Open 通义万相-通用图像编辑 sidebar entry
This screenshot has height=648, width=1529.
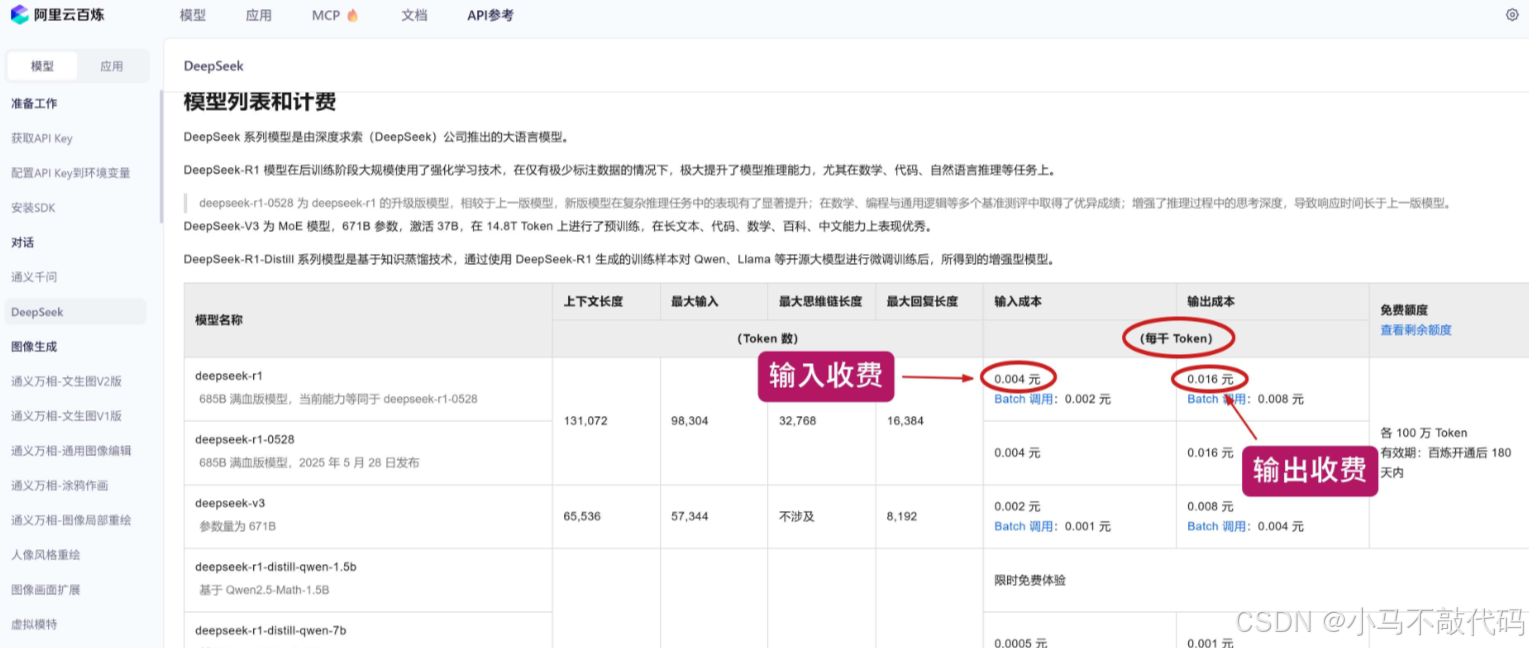[x=71, y=451]
